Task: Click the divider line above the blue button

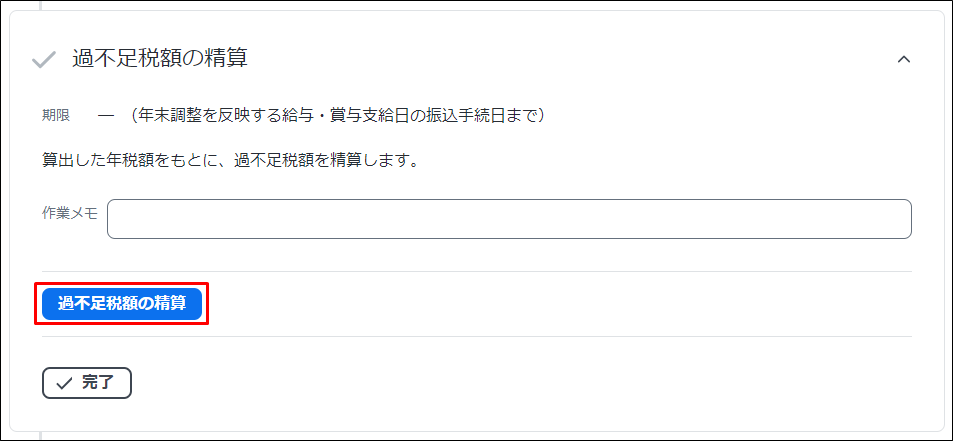Action: pos(477,272)
